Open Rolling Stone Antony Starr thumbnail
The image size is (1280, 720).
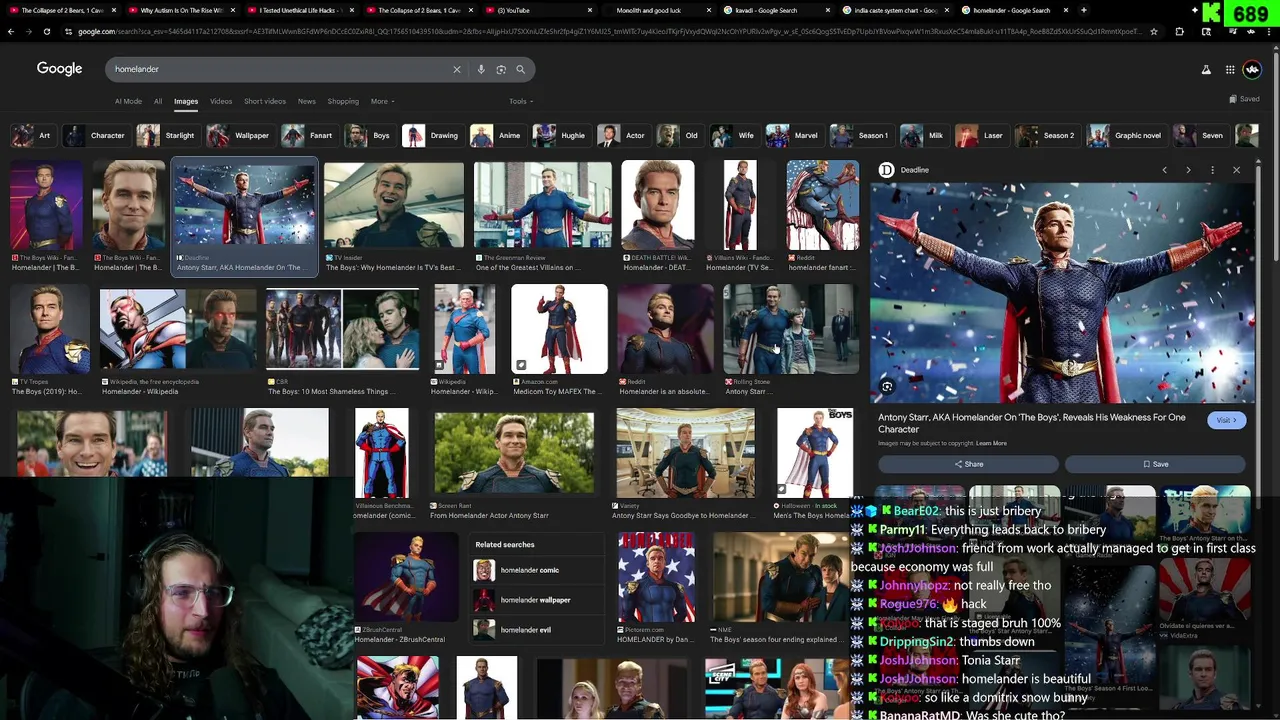(x=790, y=329)
